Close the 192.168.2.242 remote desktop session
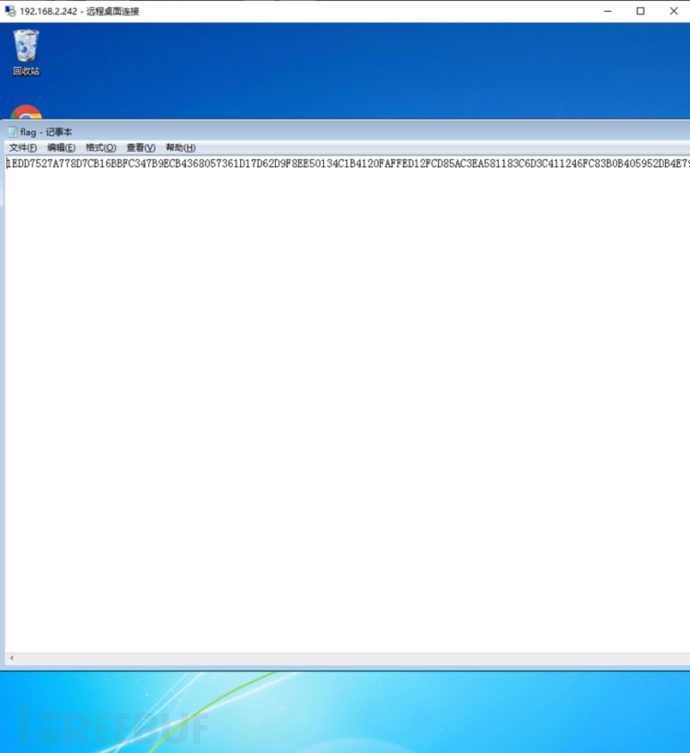 click(x=674, y=11)
